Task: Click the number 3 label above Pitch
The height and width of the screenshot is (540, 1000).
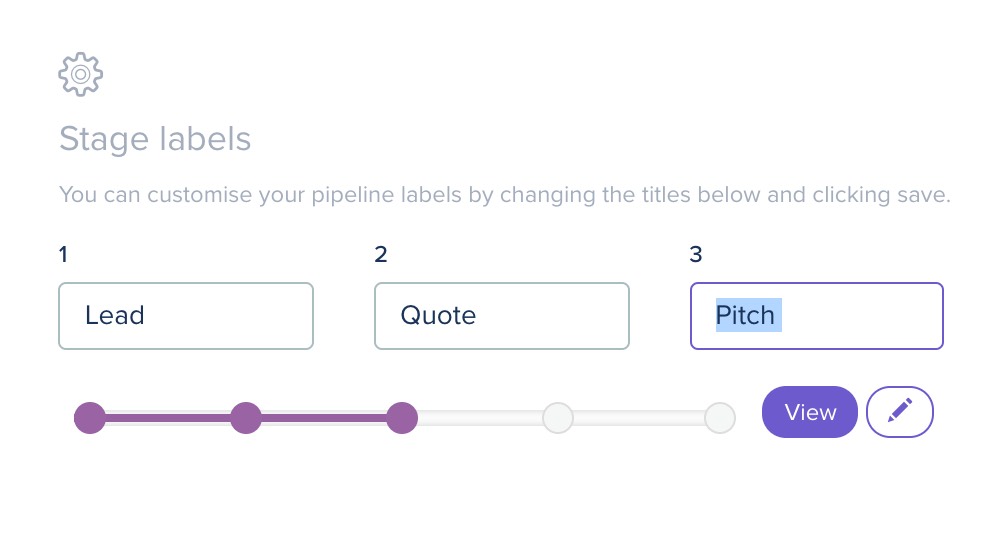Action: click(x=696, y=254)
